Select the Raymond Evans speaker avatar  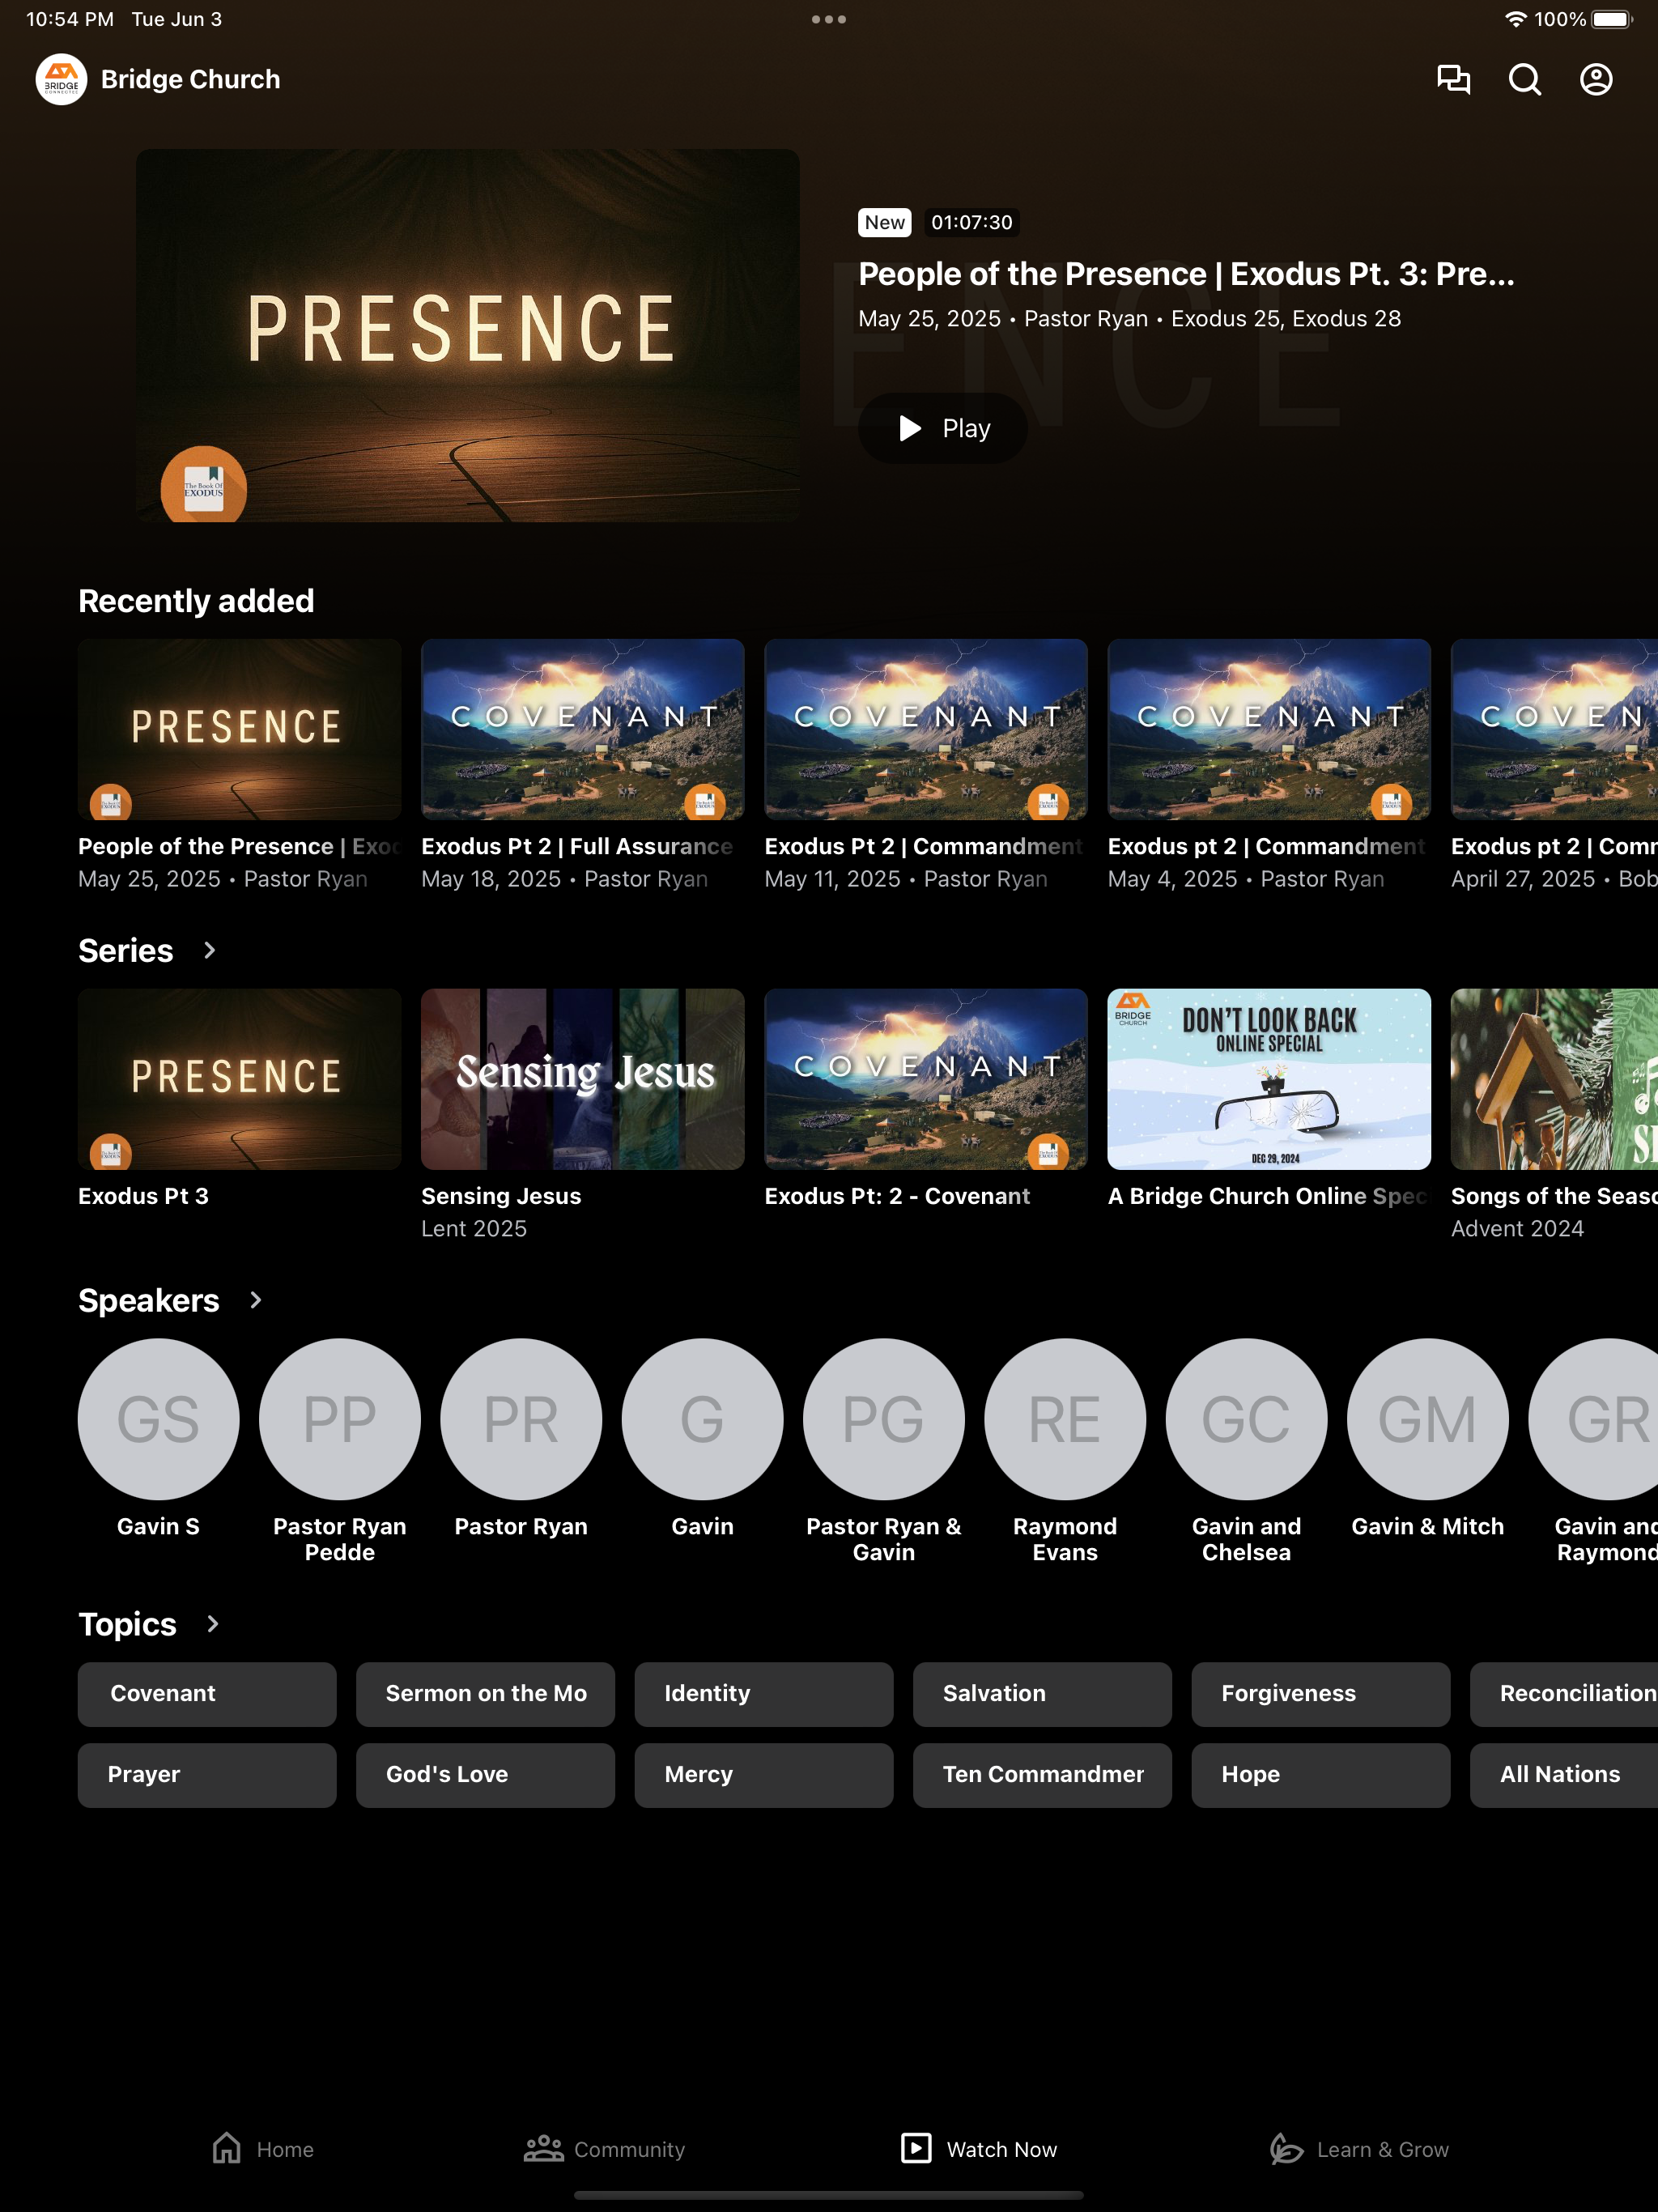pos(1064,1418)
